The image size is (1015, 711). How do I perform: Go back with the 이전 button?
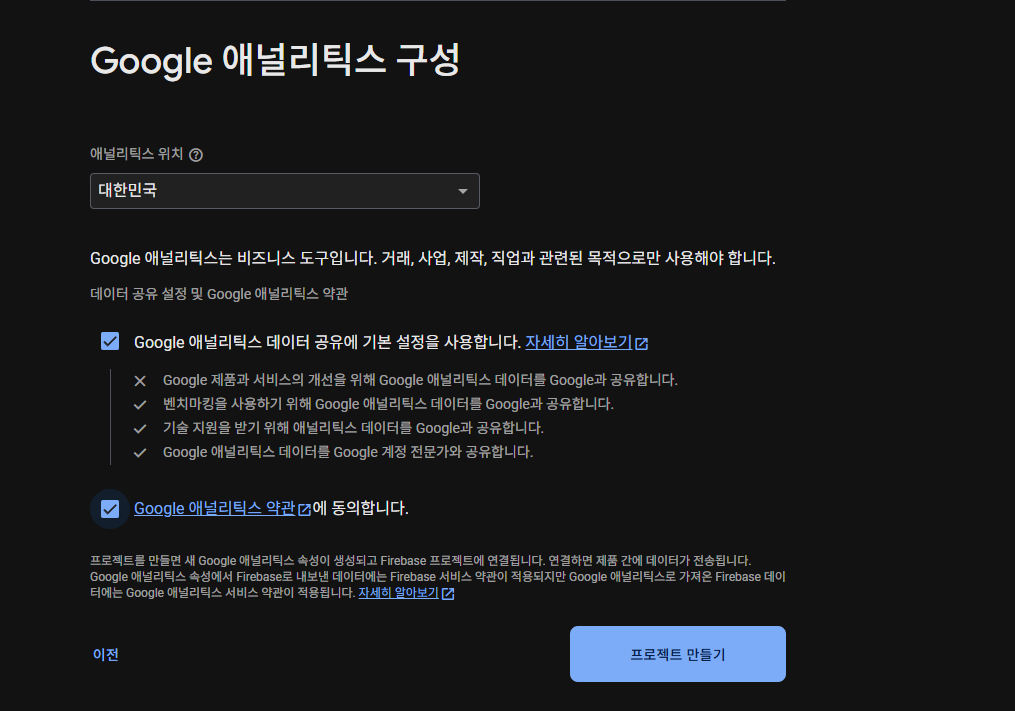(x=106, y=655)
